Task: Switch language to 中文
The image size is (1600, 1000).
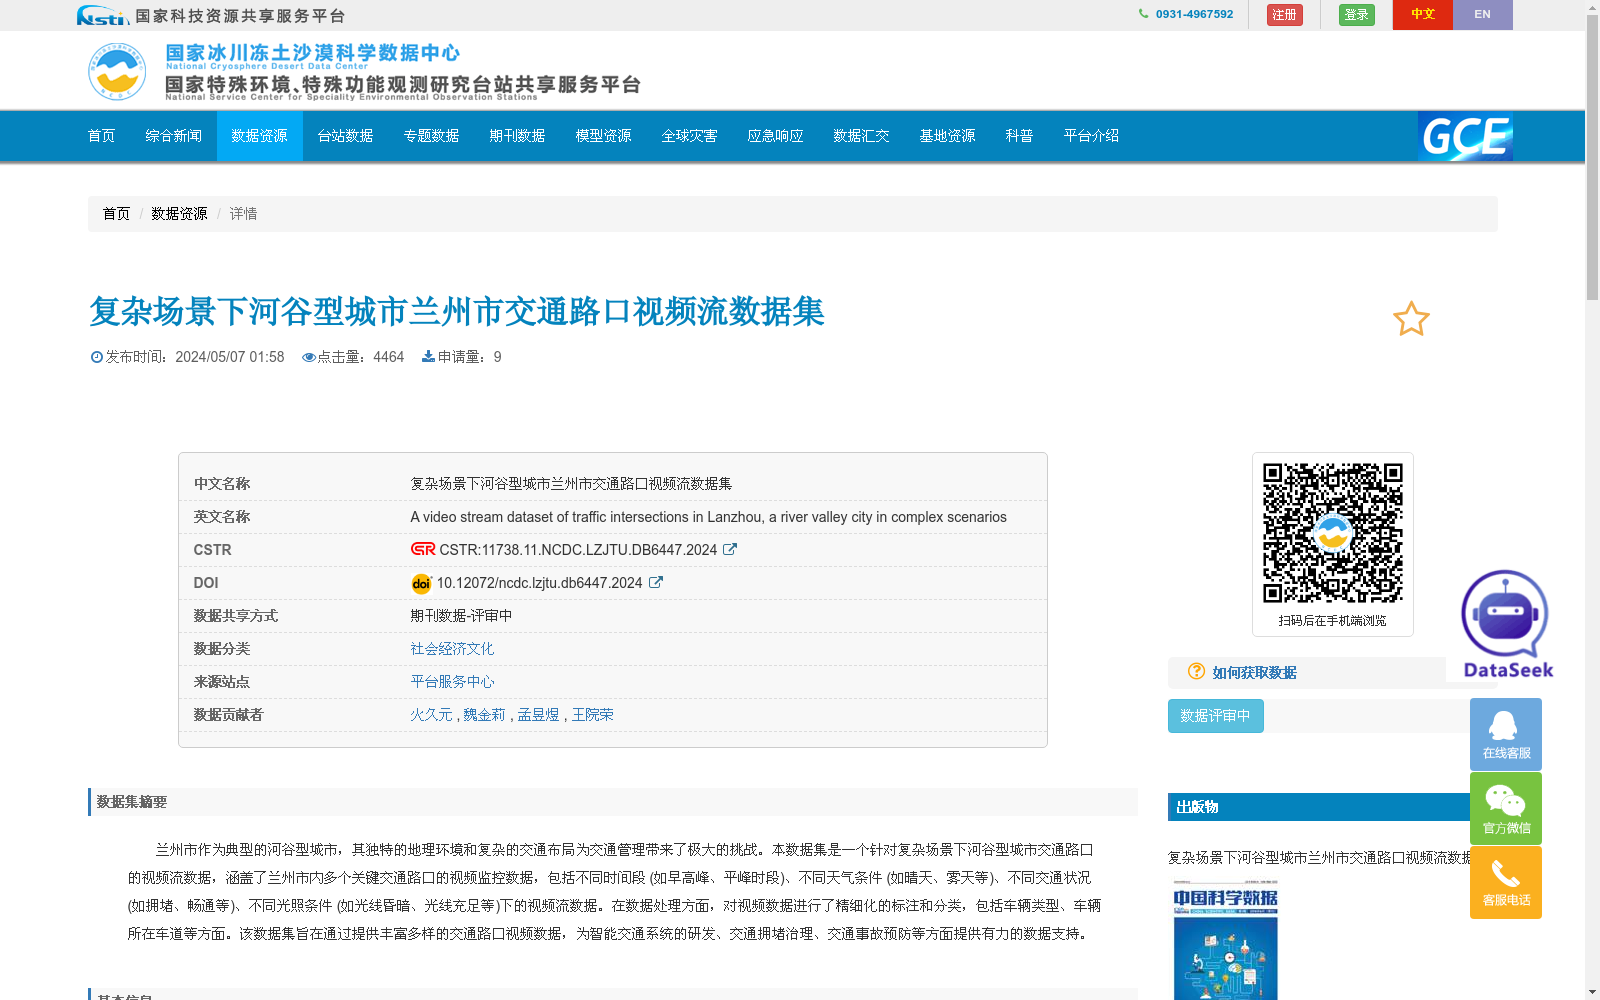Action: click(x=1423, y=15)
